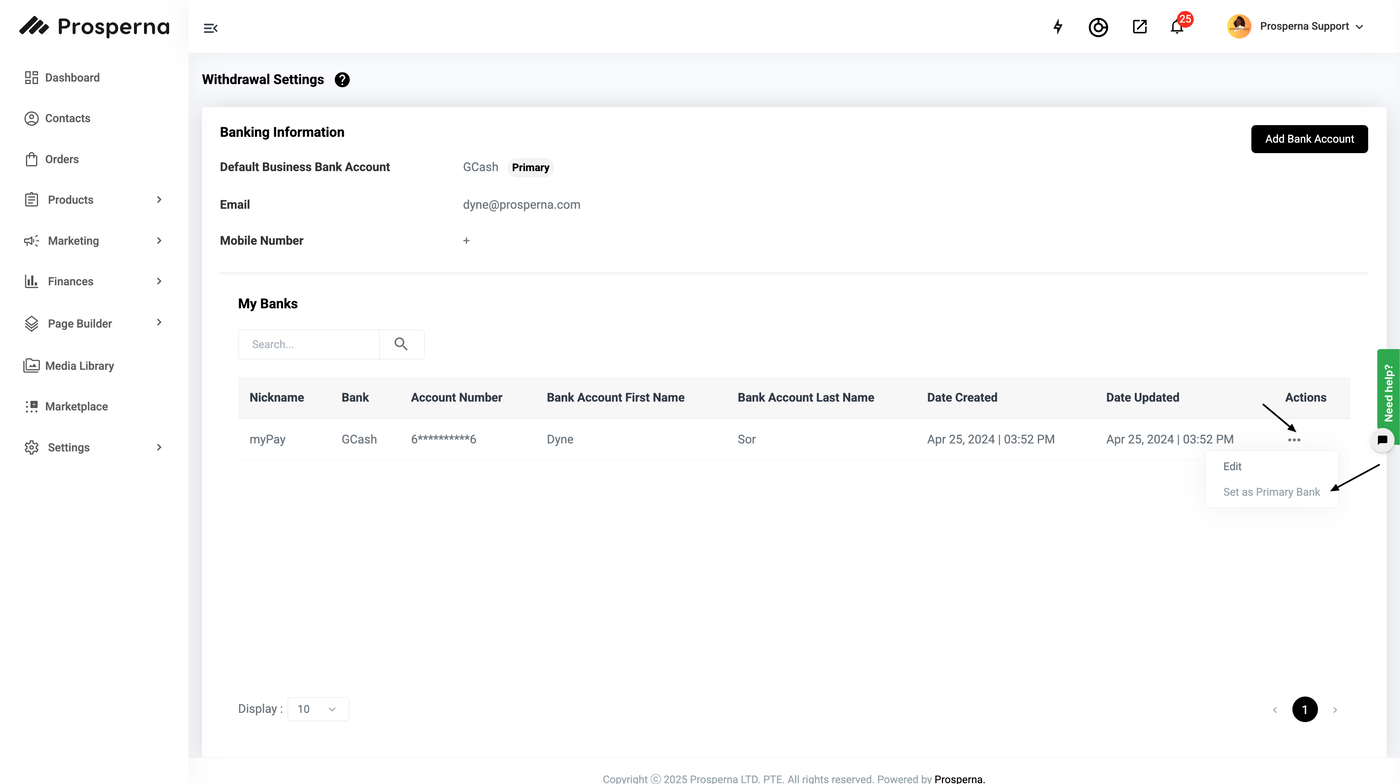The image size is (1400, 784).
Task: Select page 1 in pagination
Action: [x=1305, y=709]
